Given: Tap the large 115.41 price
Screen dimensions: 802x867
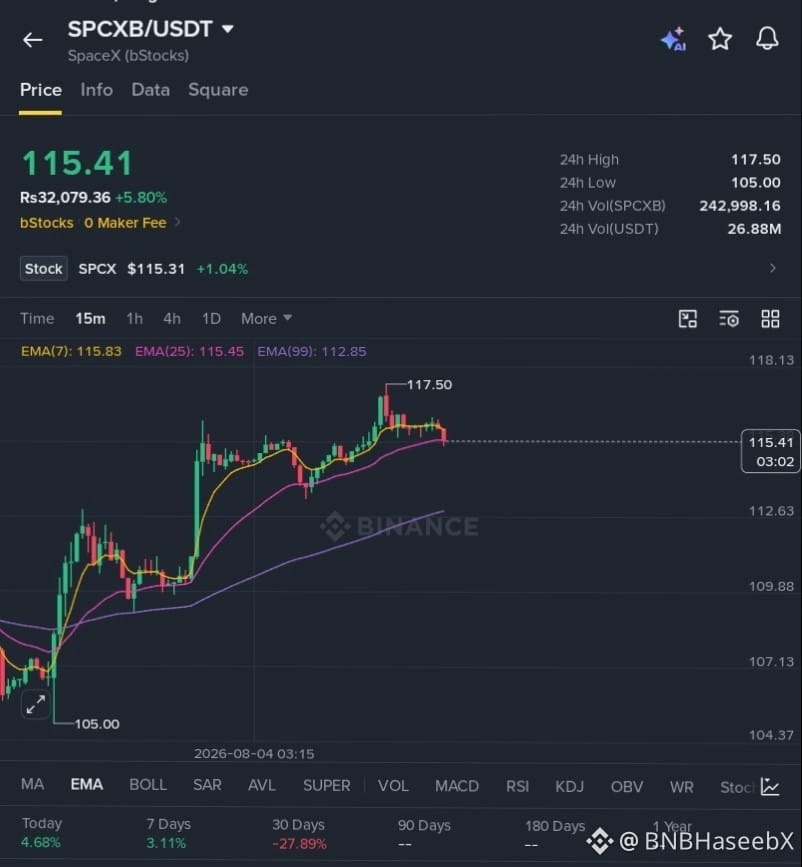Looking at the screenshot, I should click(77, 164).
